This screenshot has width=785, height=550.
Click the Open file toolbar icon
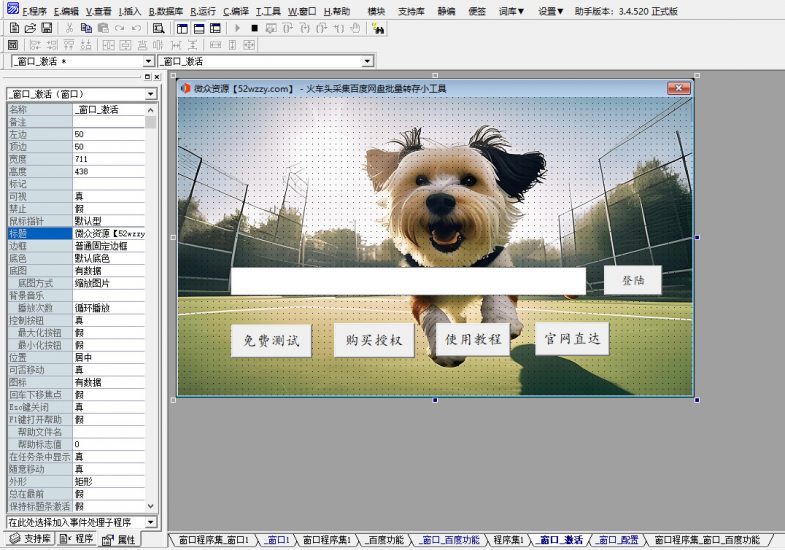pyautogui.click(x=30, y=28)
